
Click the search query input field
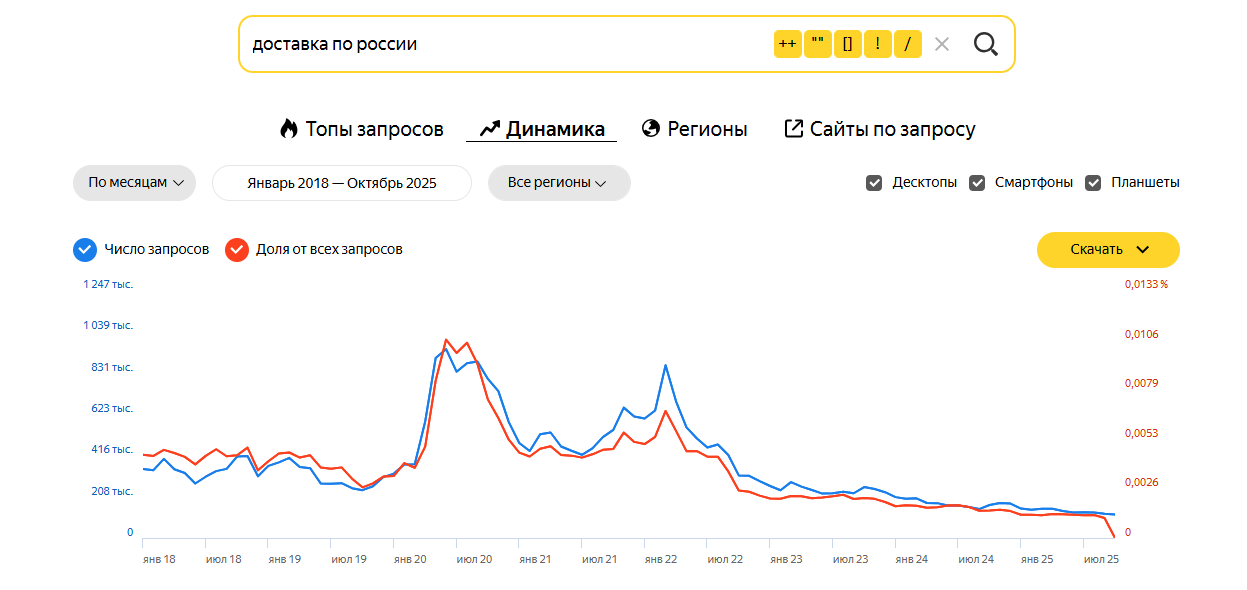coord(500,44)
